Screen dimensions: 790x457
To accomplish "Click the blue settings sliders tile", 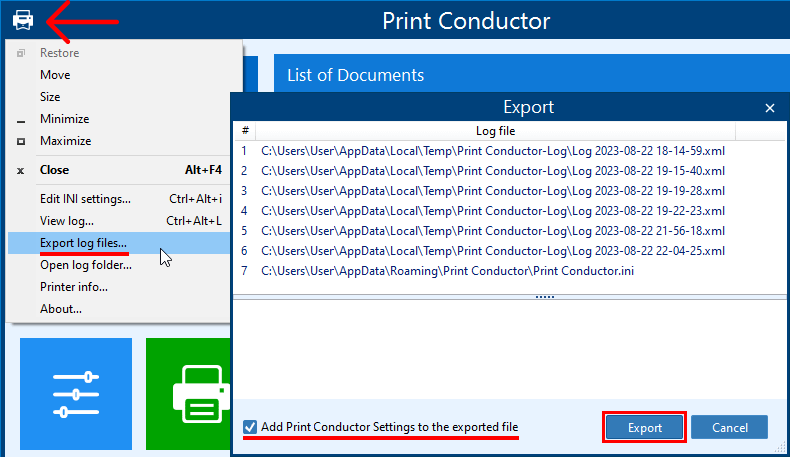I will pos(76,393).
